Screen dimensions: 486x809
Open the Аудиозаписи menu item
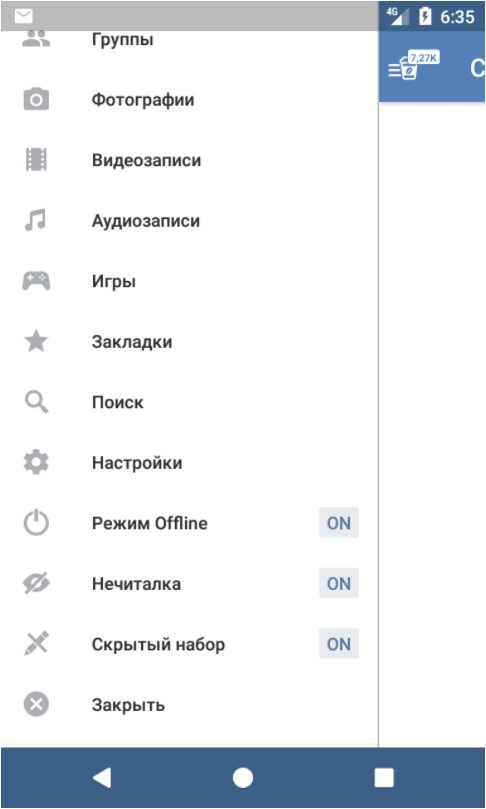tap(189, 221)
